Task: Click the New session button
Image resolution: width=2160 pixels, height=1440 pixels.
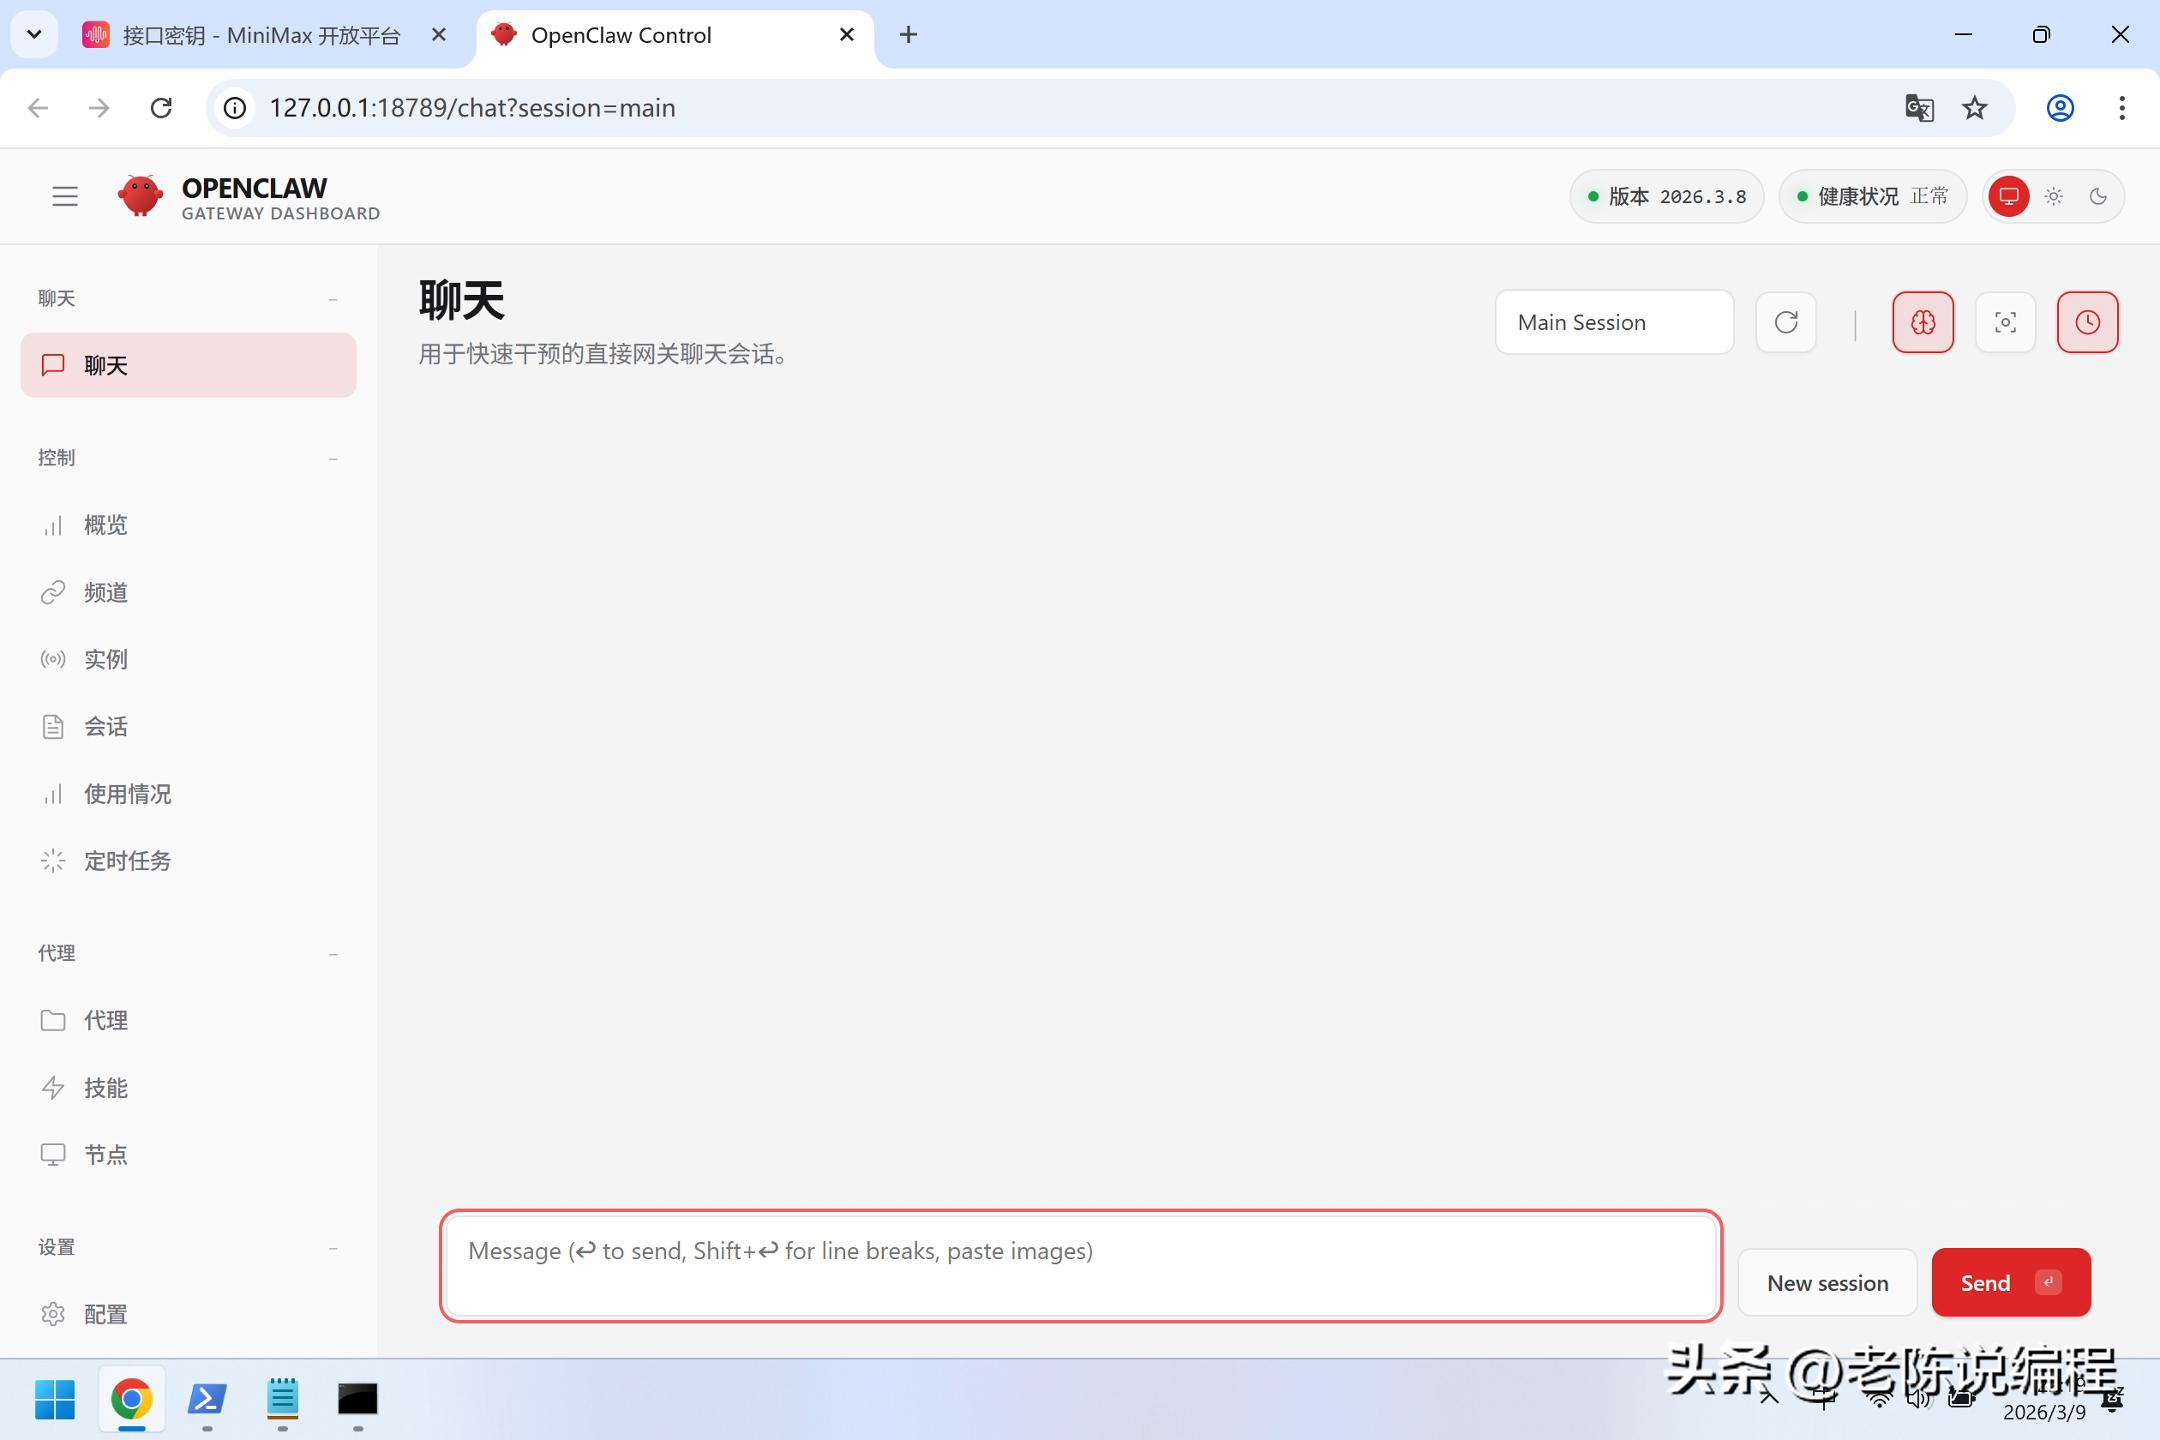Action: pyautogui.click(x=1827, y=1283)
